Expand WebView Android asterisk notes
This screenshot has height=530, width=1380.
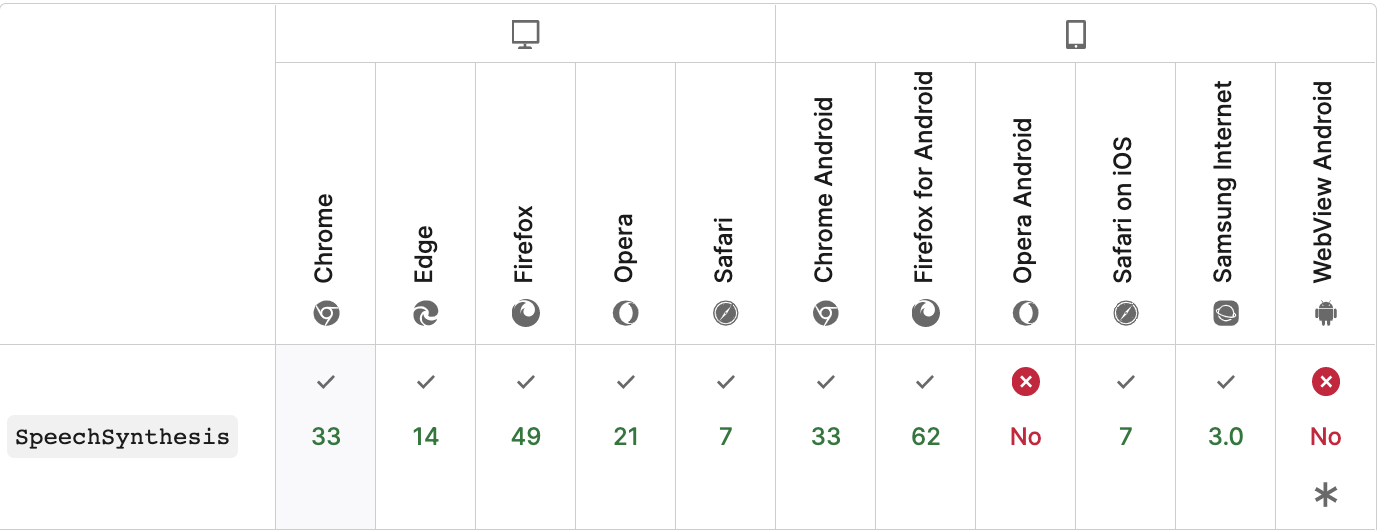click(x=1326, y=494)
